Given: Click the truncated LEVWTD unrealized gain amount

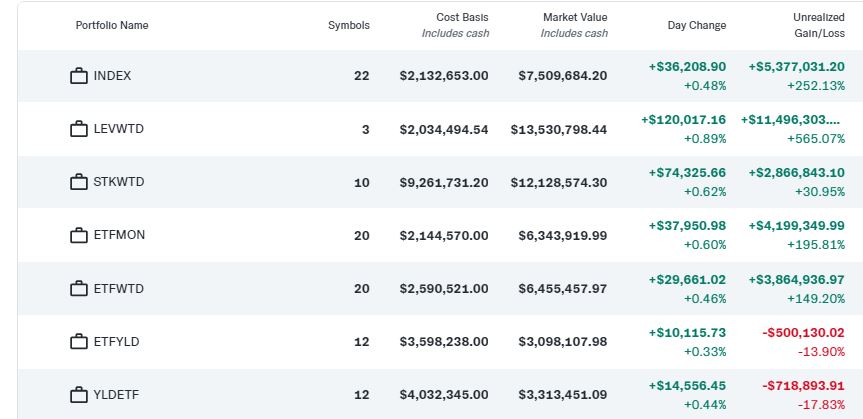Looking at the screenshot, I should 792,119.
